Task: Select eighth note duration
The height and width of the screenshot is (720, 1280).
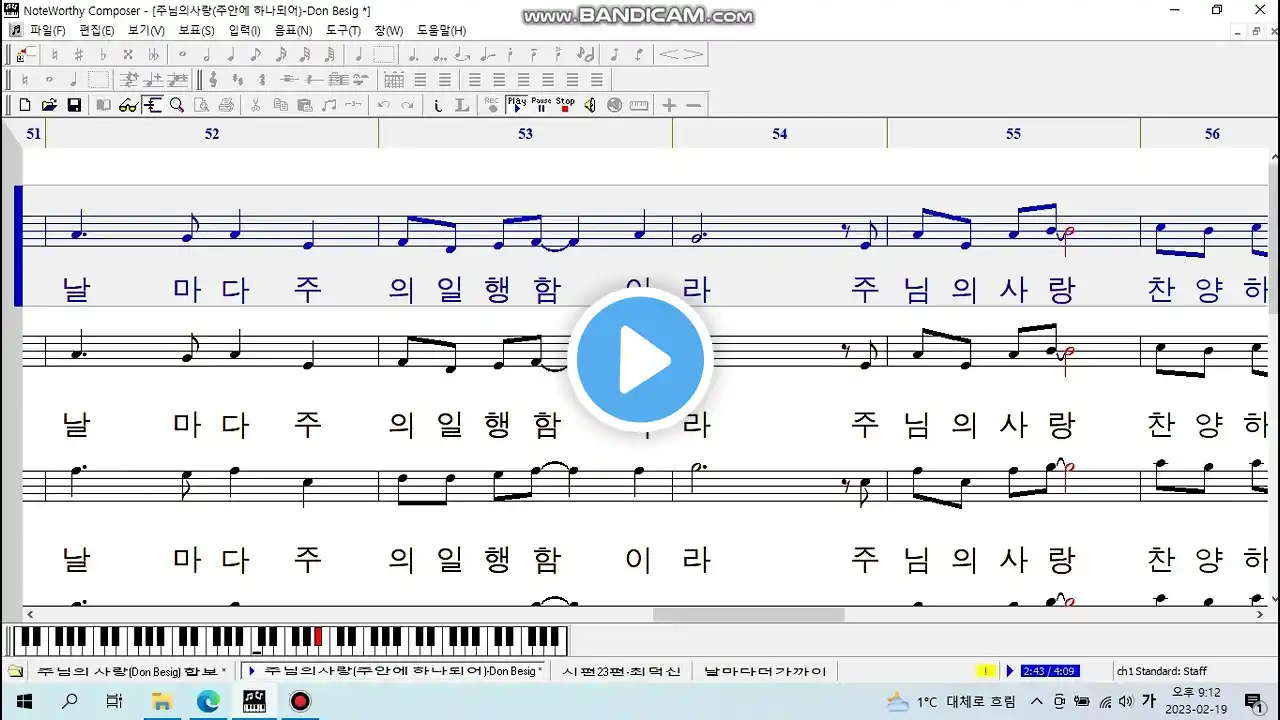Action: pyautogui.click(x=256, y=54)
